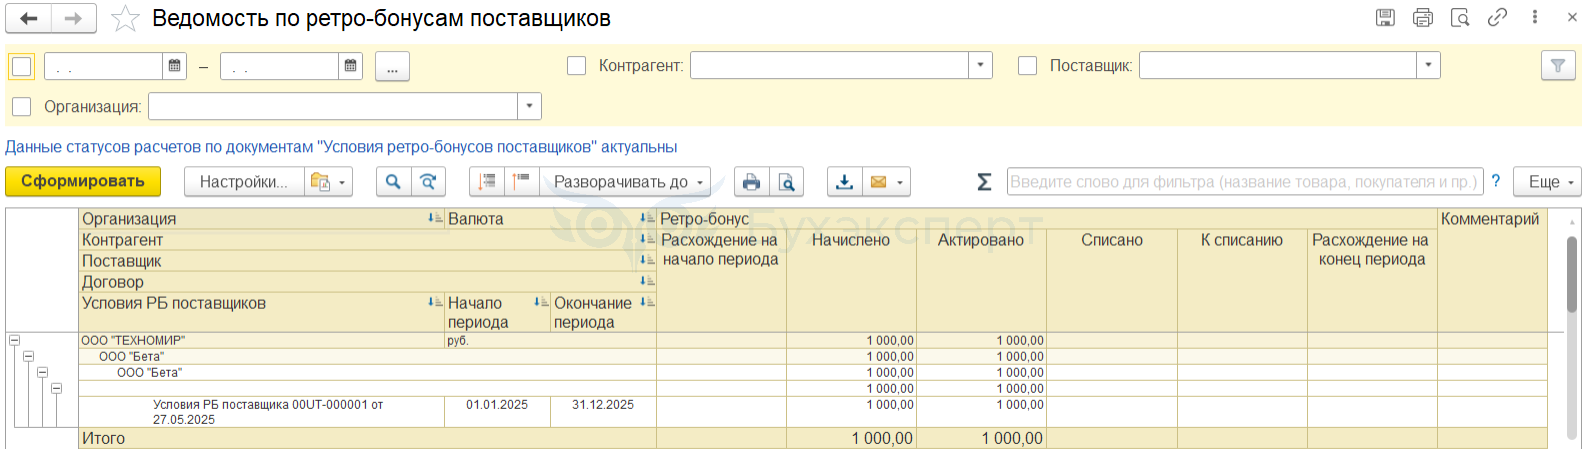Screen dimensions: 1587x449
Task: Open the Еще menu
Action: tap(1547, 182)
